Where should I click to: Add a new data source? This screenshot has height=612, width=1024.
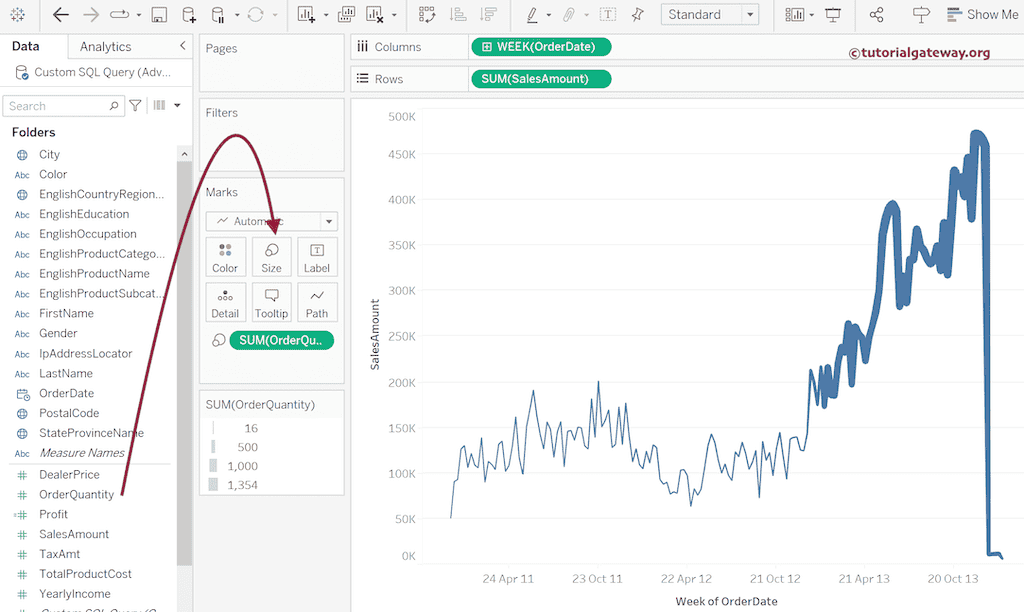(186, 15)
